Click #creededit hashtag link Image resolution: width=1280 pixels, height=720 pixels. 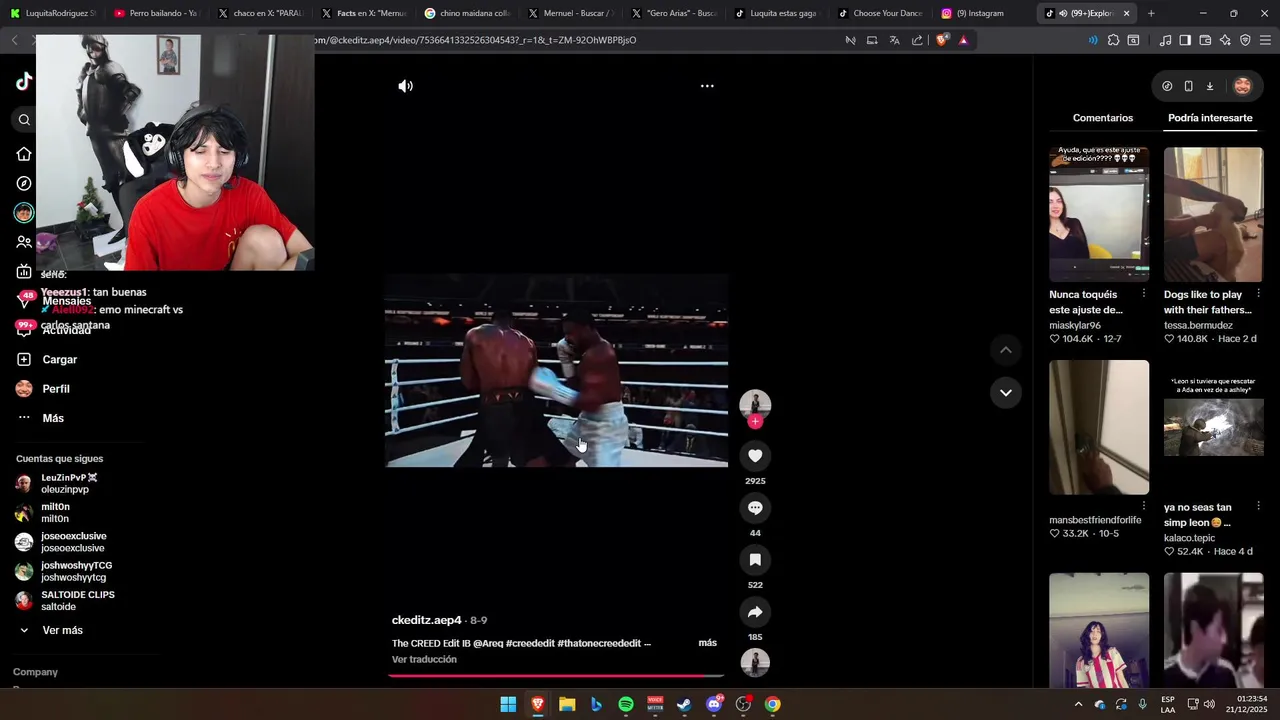[x=530, y=643]
